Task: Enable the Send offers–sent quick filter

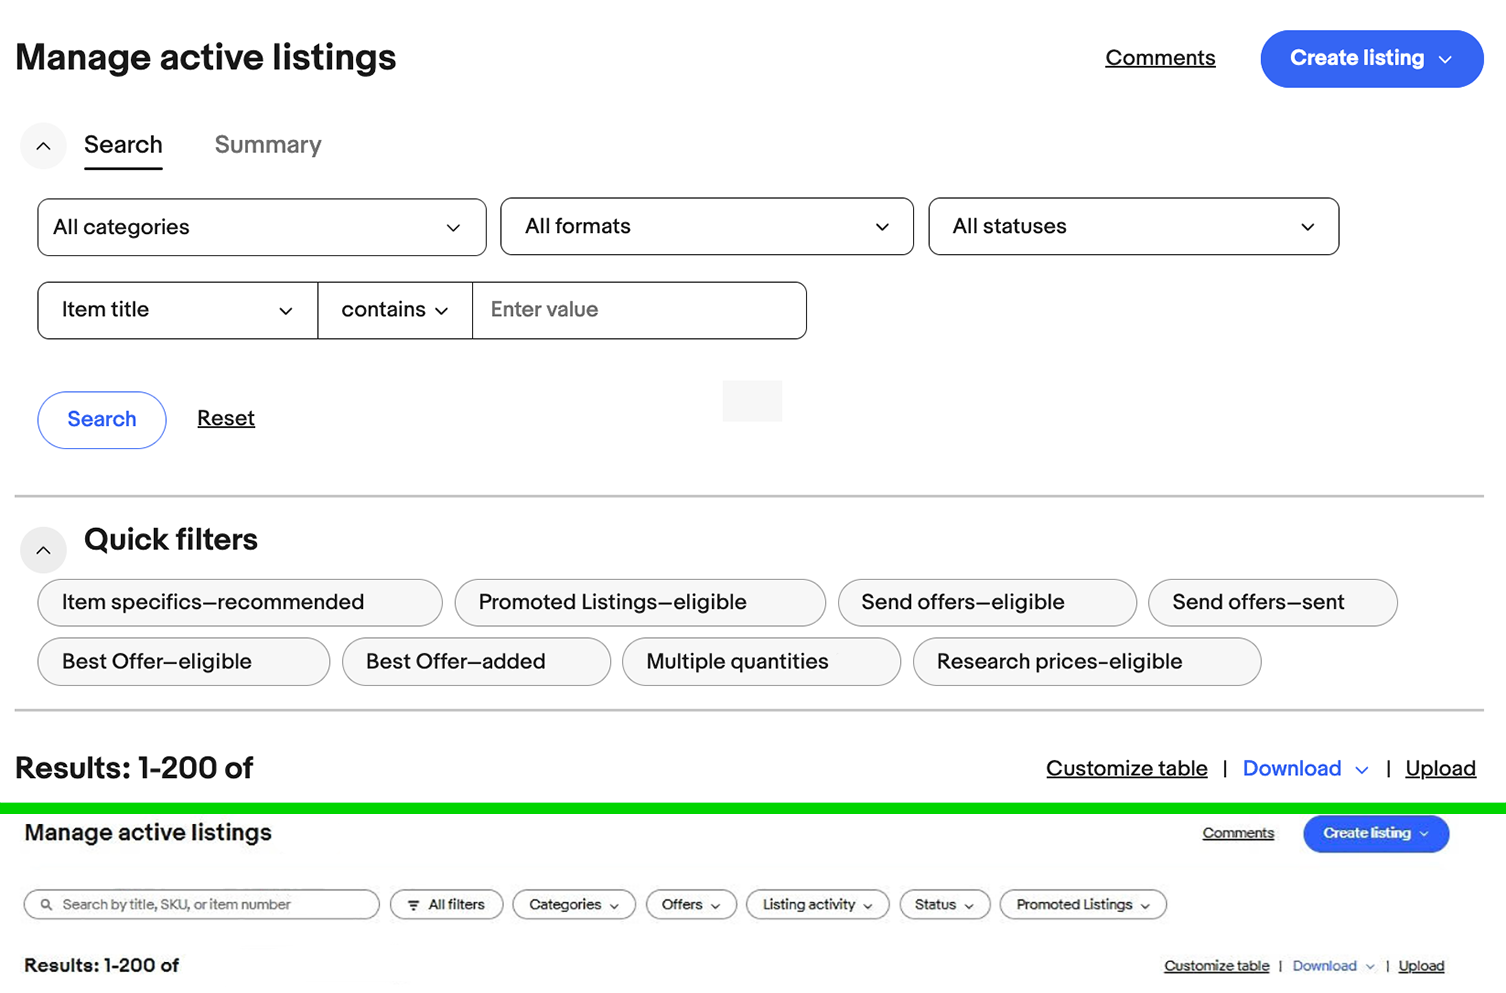Action: point(1272,602)
